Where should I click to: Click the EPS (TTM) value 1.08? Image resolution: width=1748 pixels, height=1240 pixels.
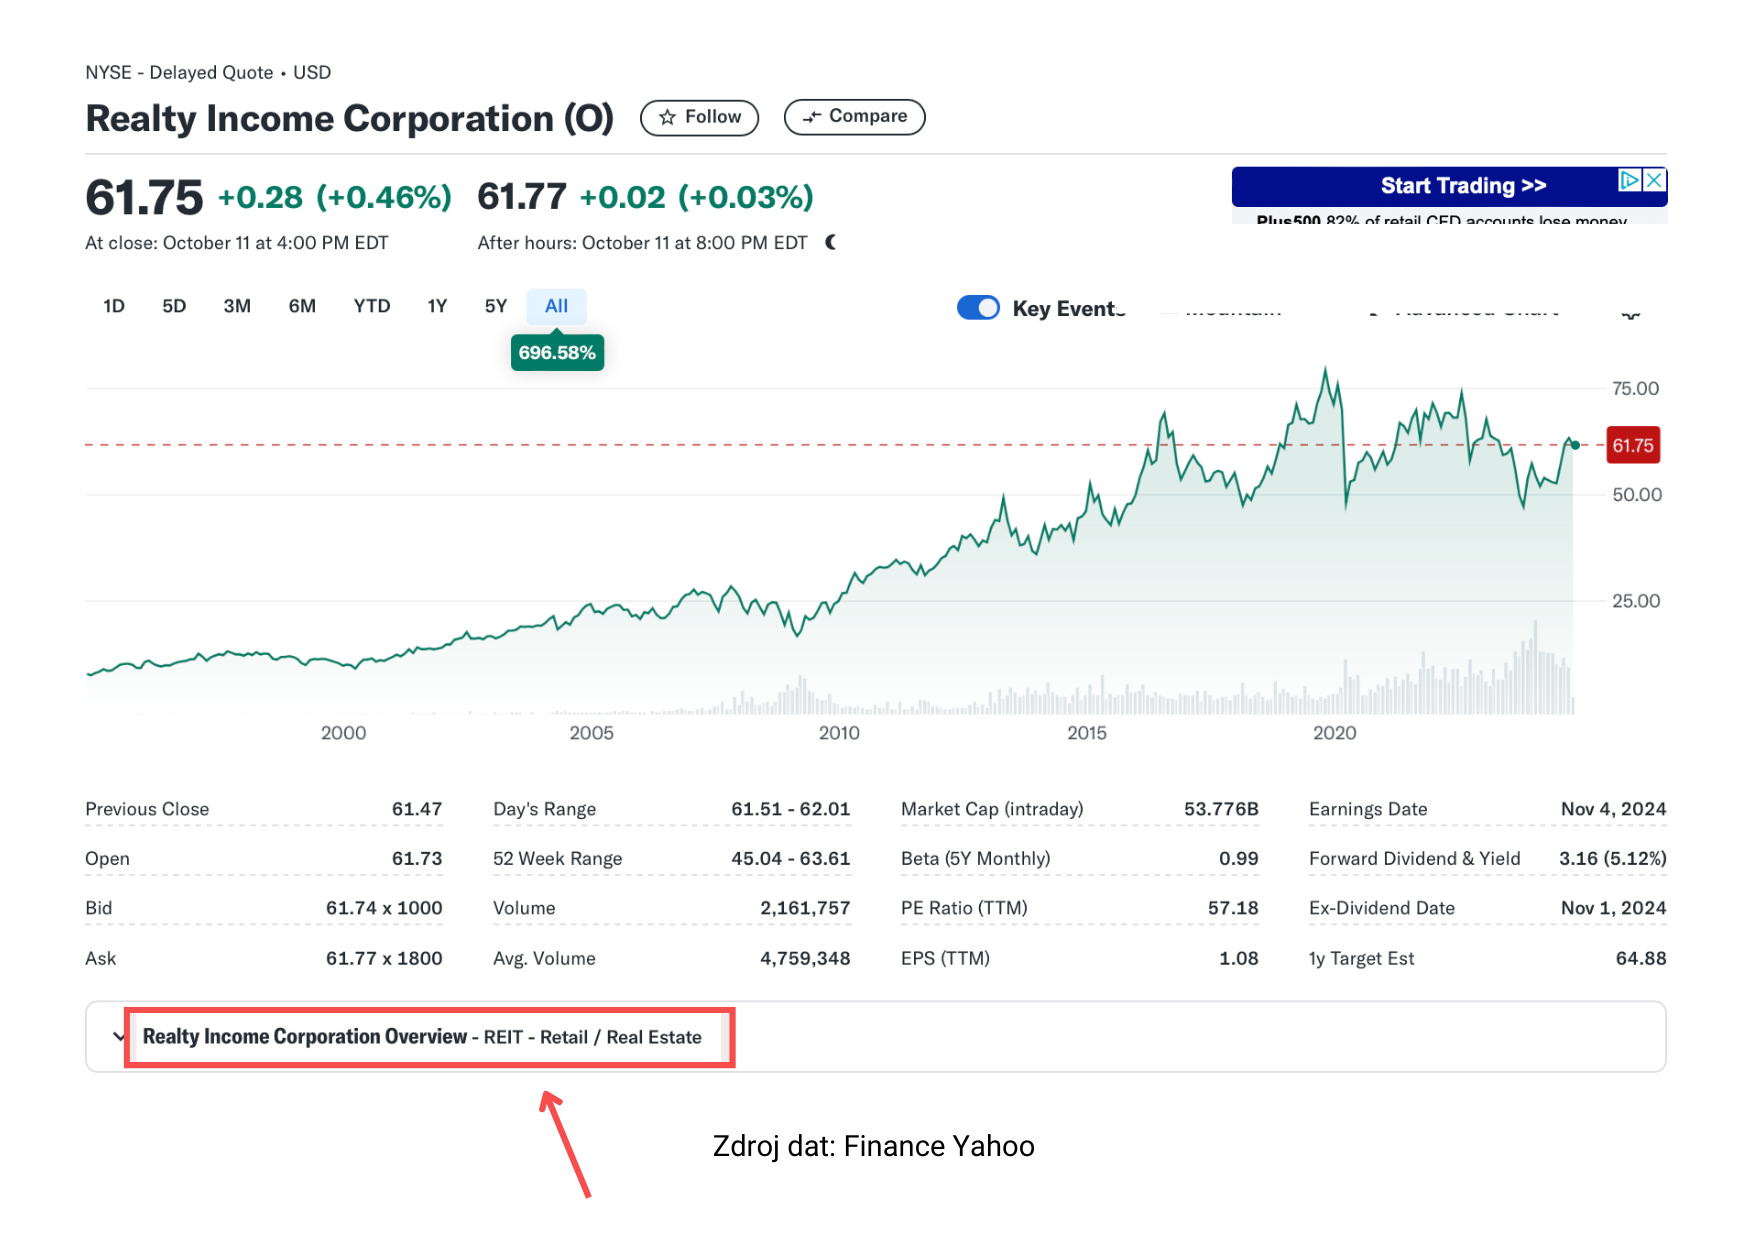tap(1238, 958)
